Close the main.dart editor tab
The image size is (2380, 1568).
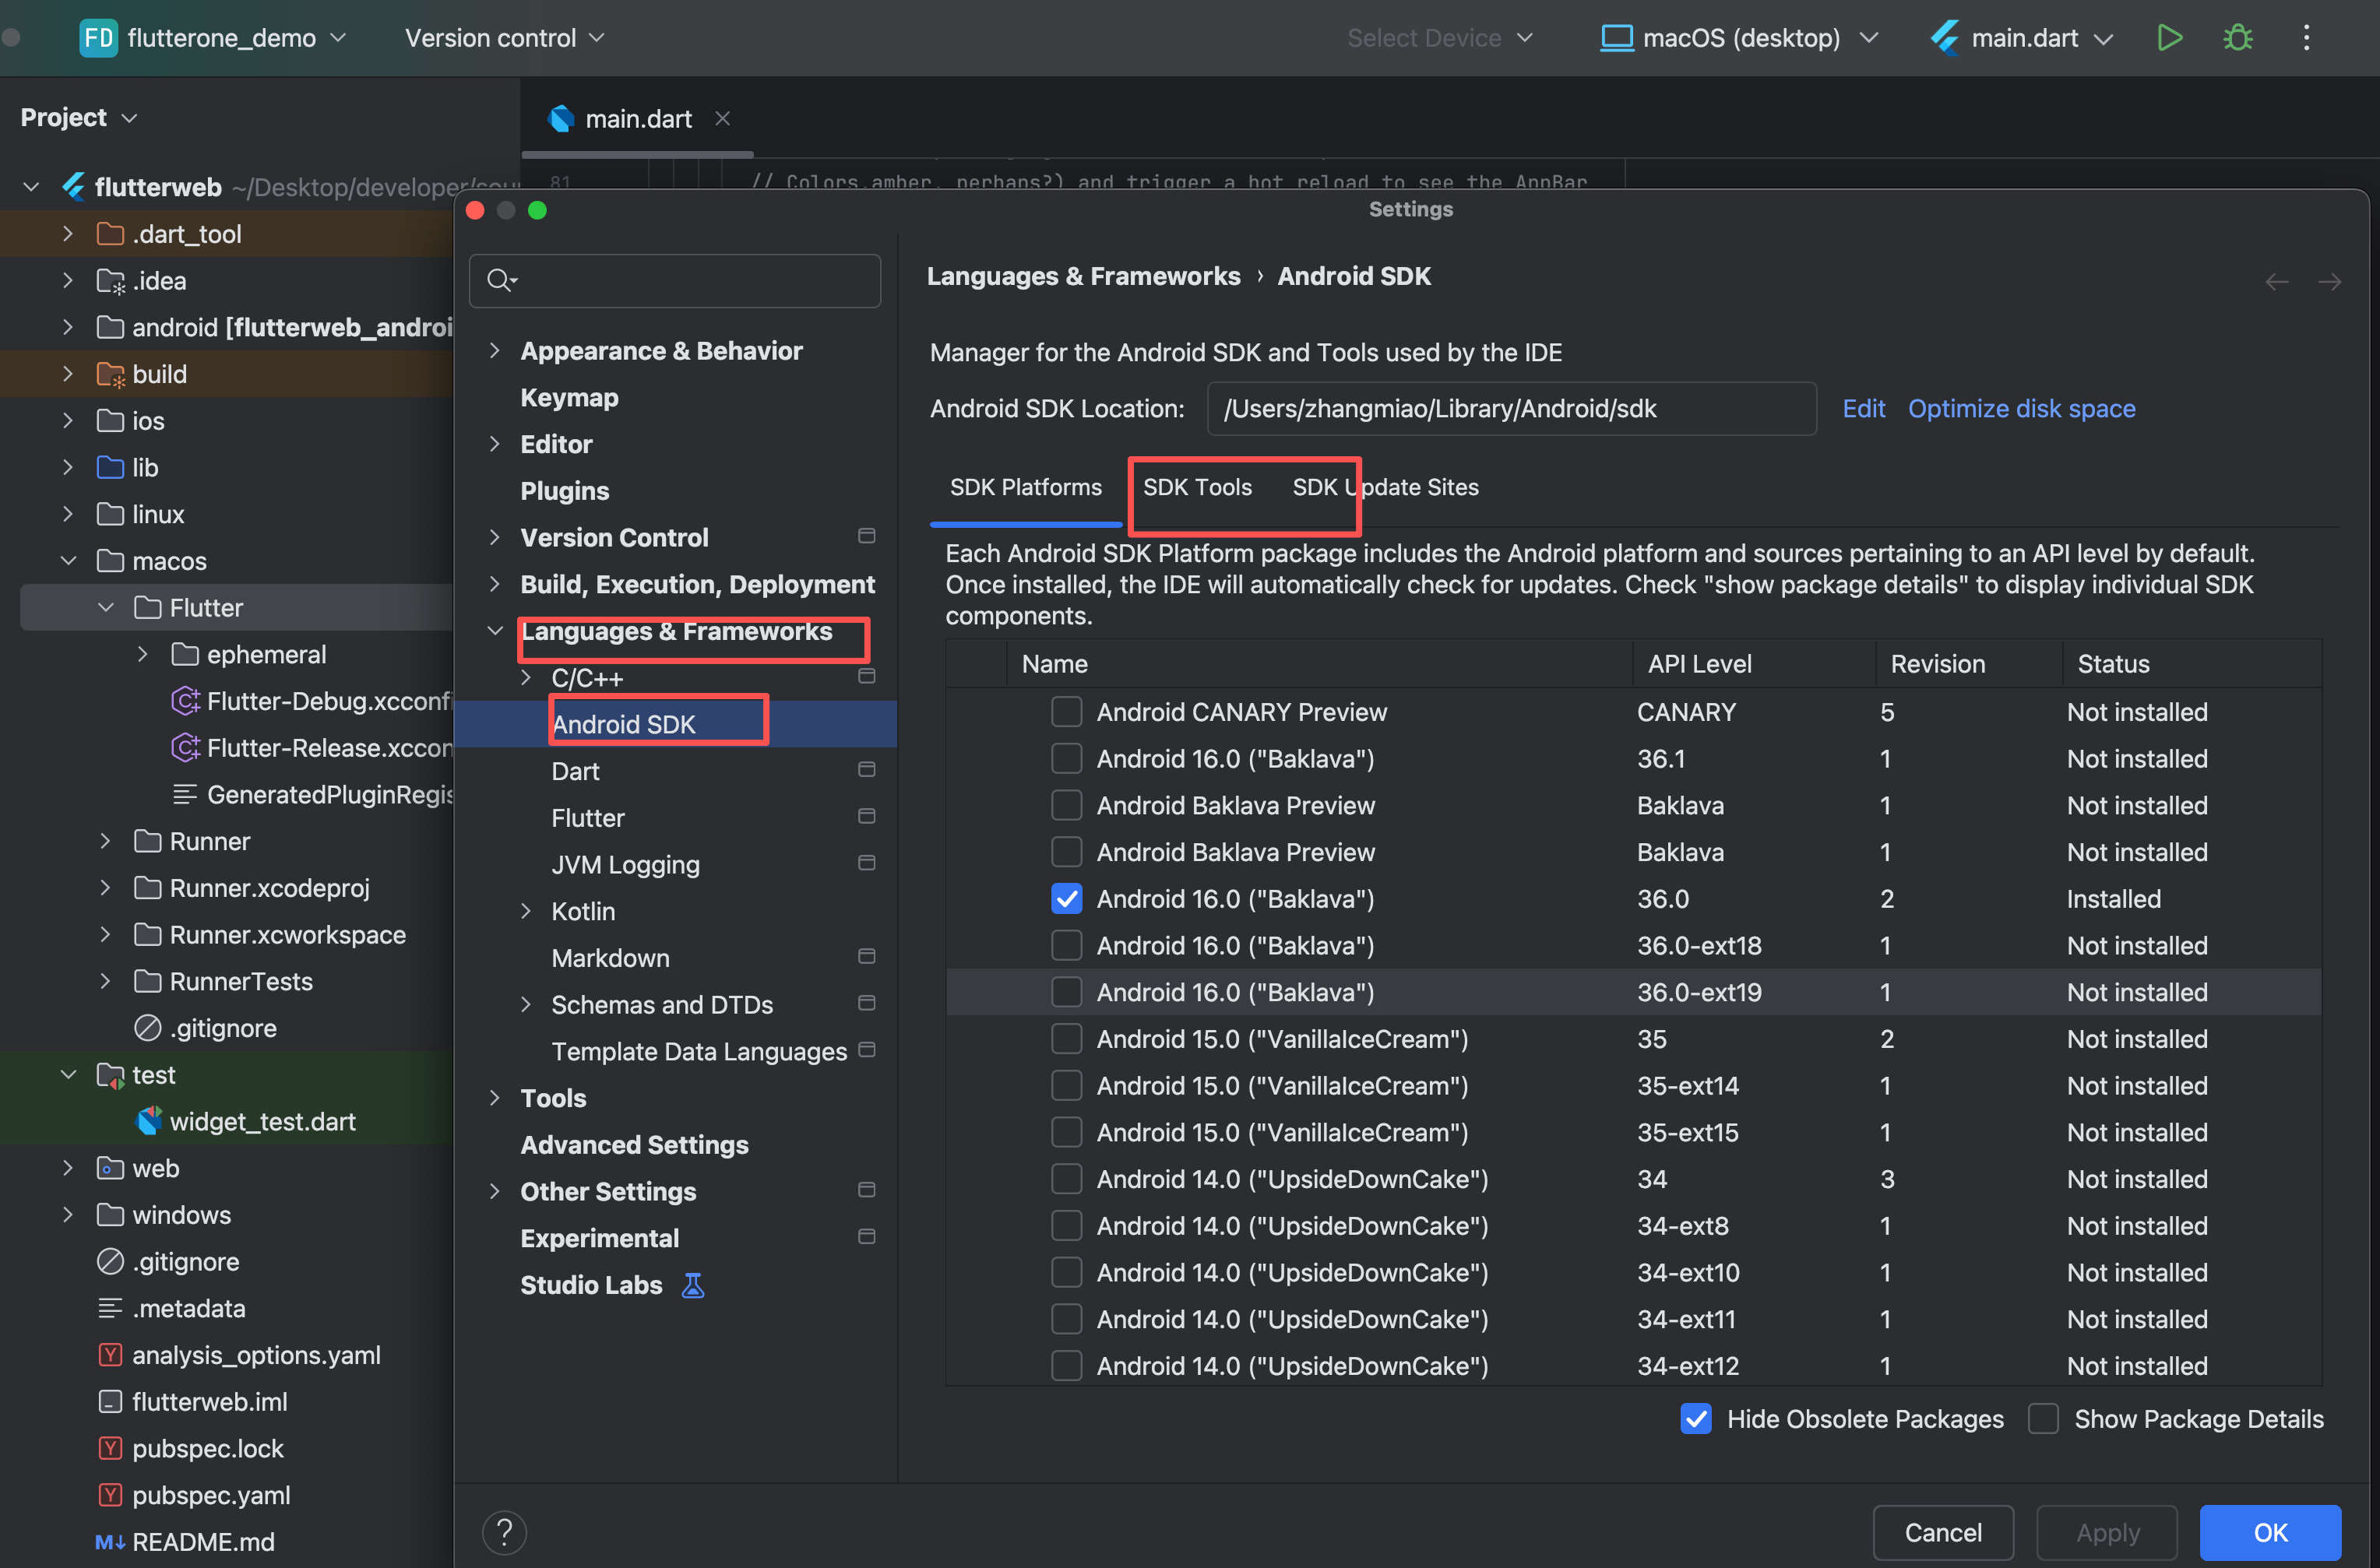point(722,119)
